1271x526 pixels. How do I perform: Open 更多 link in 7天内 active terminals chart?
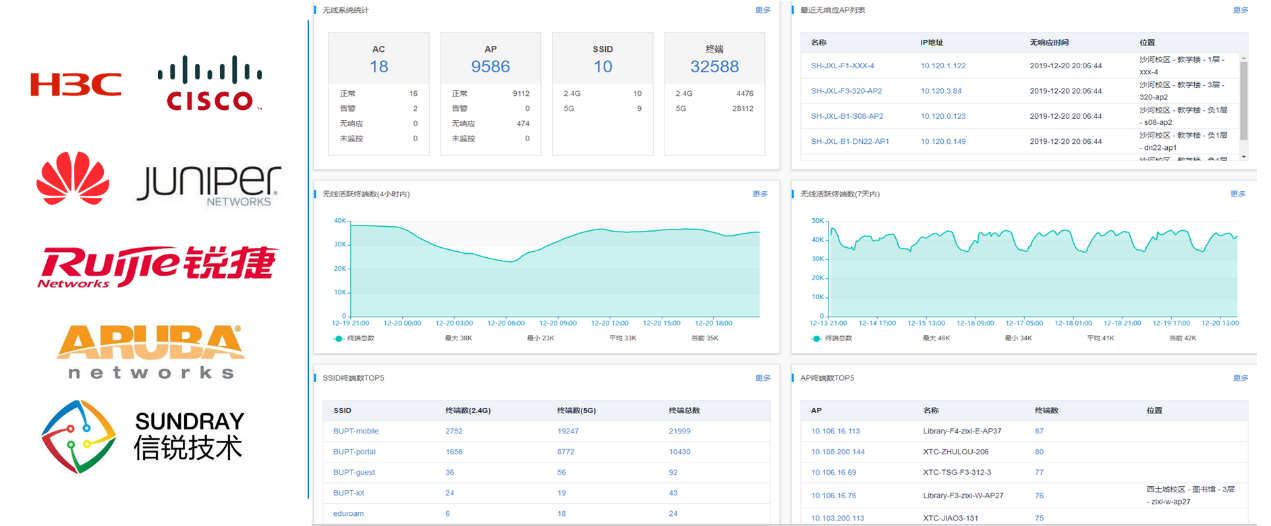1238,194
